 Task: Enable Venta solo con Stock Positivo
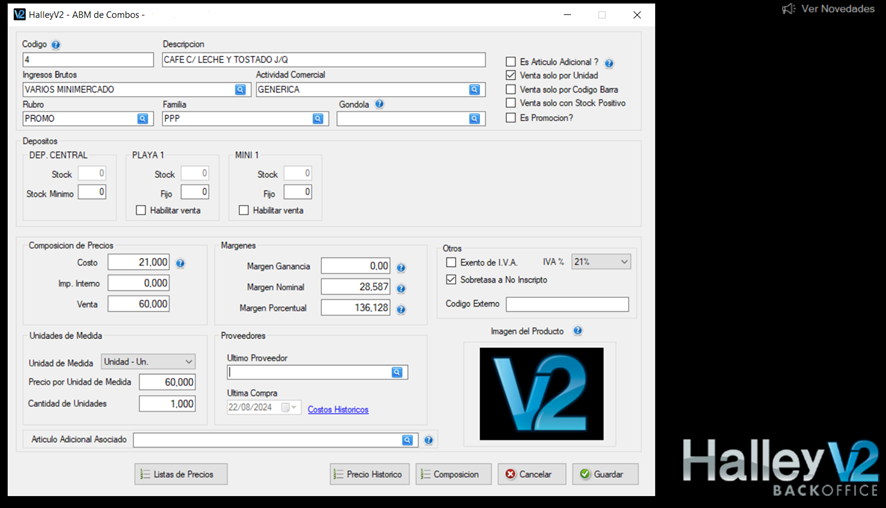[x=511, y=103]
